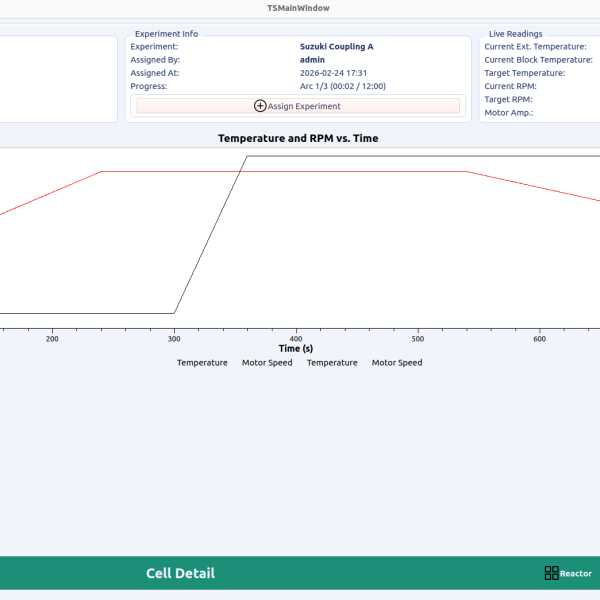The width and height of the screenshot is (600, 600).
Task: Click the 500 tick on the time axis
Action: click(418, 339)
